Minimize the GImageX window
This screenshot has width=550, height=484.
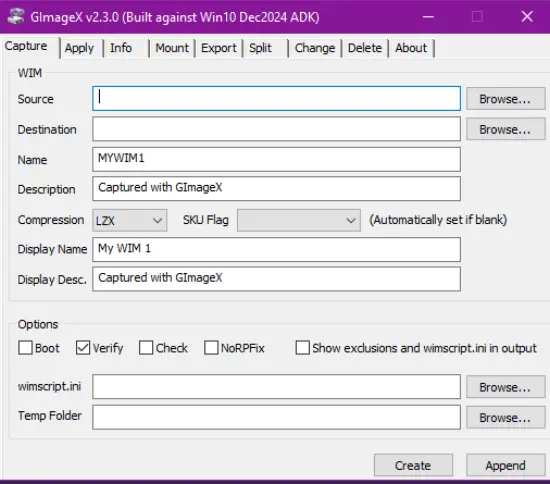click(428, 16)
